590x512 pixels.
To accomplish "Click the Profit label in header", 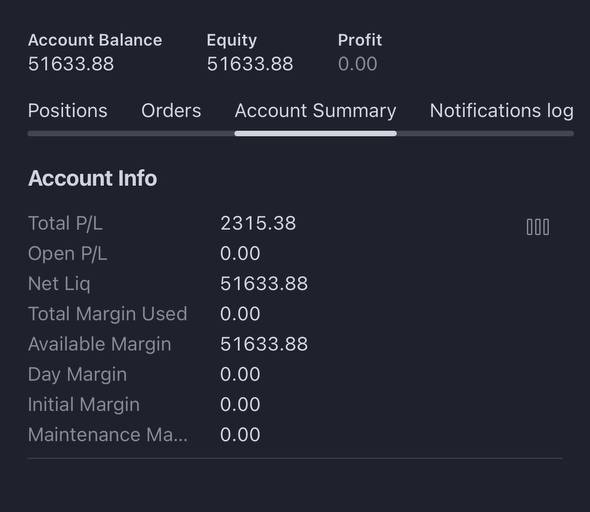I will click(360, 40).
